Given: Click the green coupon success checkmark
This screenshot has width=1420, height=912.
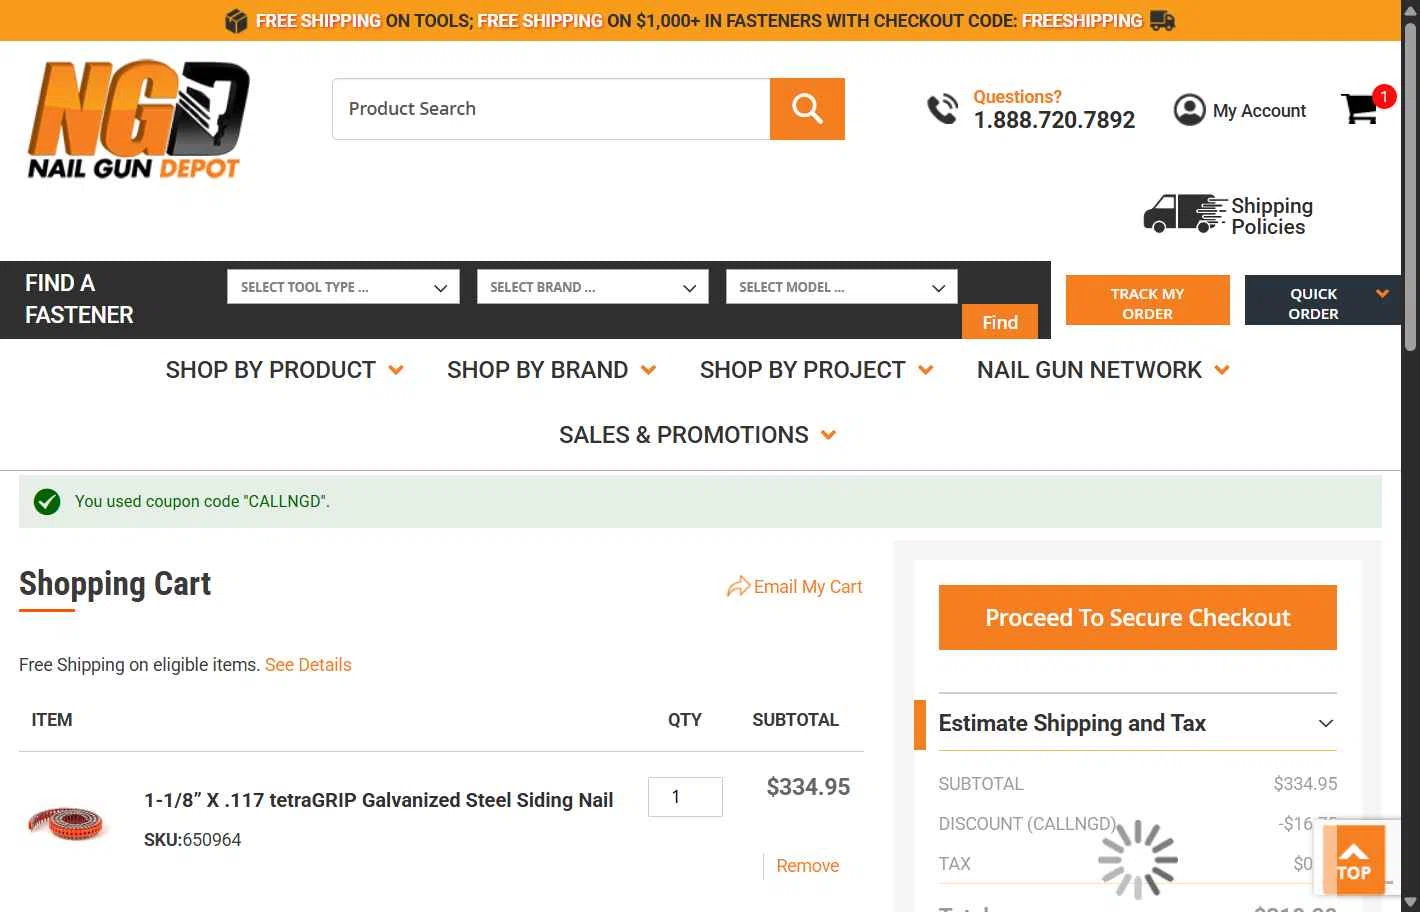Looking at the screenshot, I should 47,502.
